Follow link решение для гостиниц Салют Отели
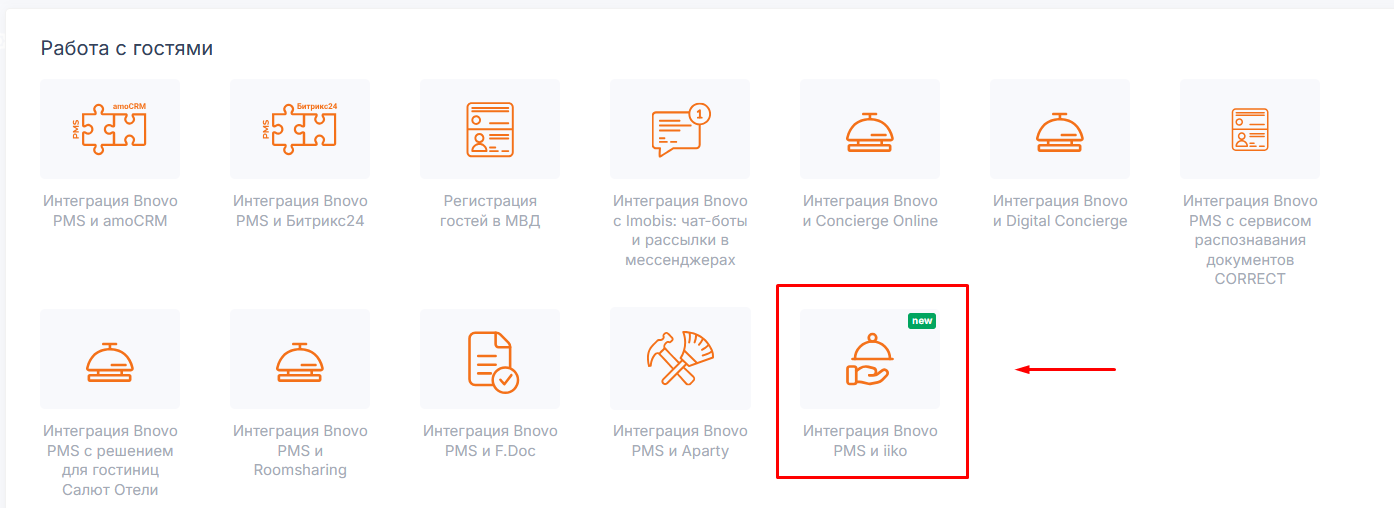Viewport: 1394px width, 508px height. (110, 460)
